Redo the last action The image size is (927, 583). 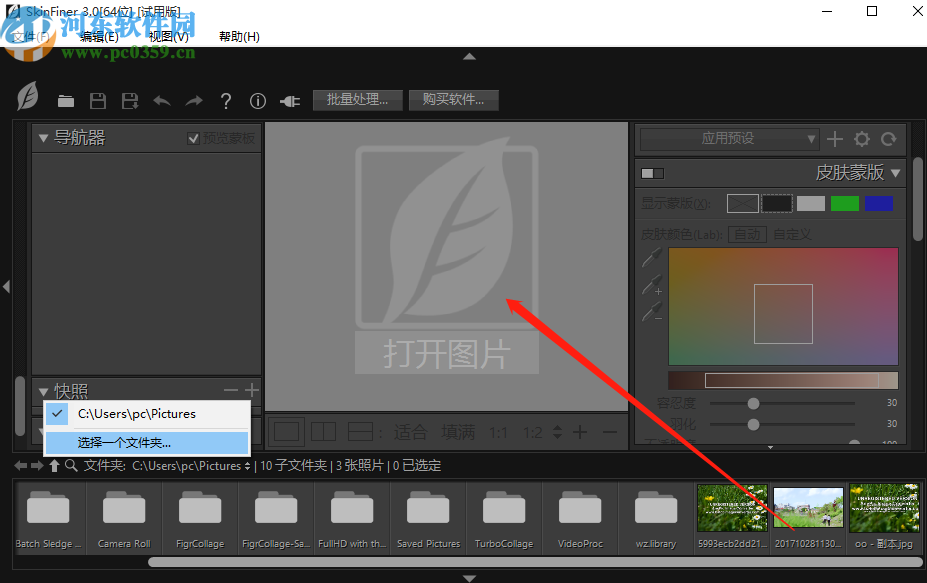193,100
